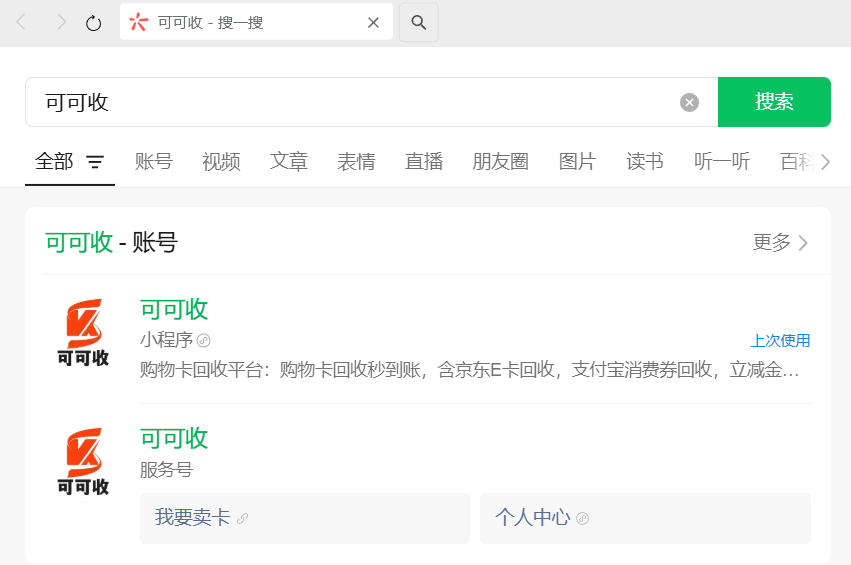The width and height of the screenshot is (851, 565).
Task: Expand 更多 account results
Action: [780, 242]
